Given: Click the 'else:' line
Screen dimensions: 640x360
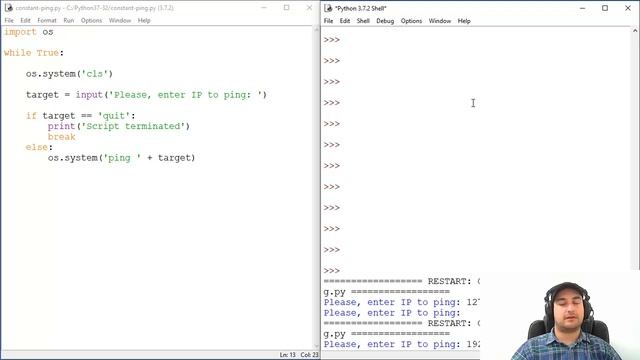Looking at the screenshot, I should 39,147.
